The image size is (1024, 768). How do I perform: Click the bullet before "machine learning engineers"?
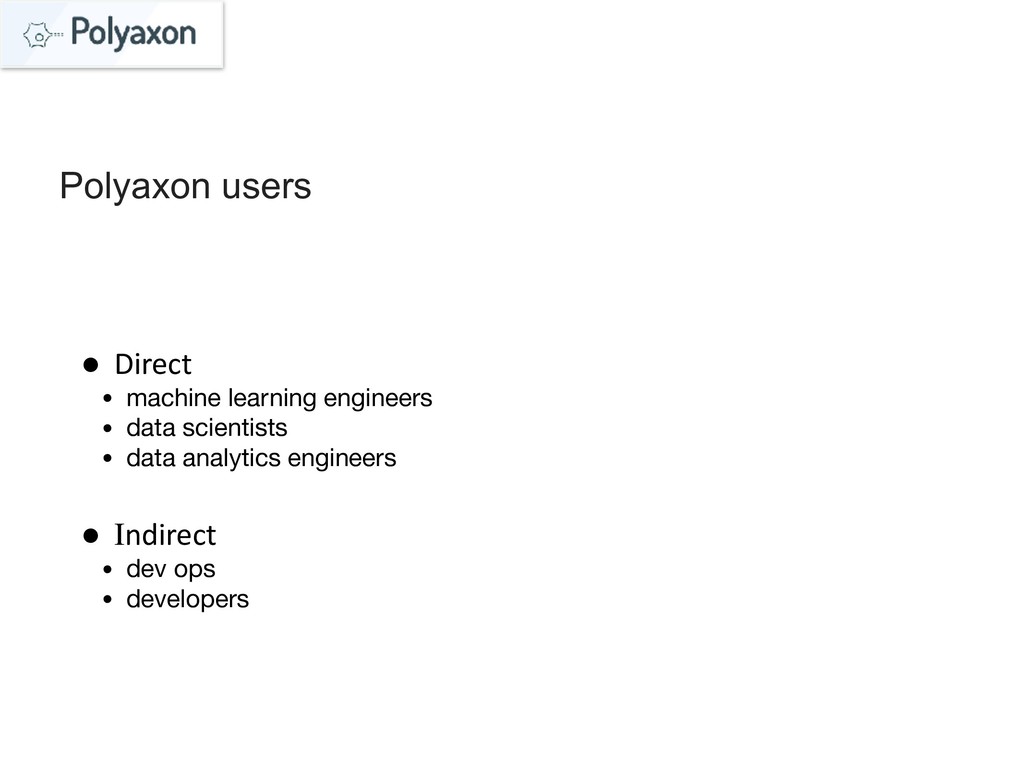tap(108, 400)
